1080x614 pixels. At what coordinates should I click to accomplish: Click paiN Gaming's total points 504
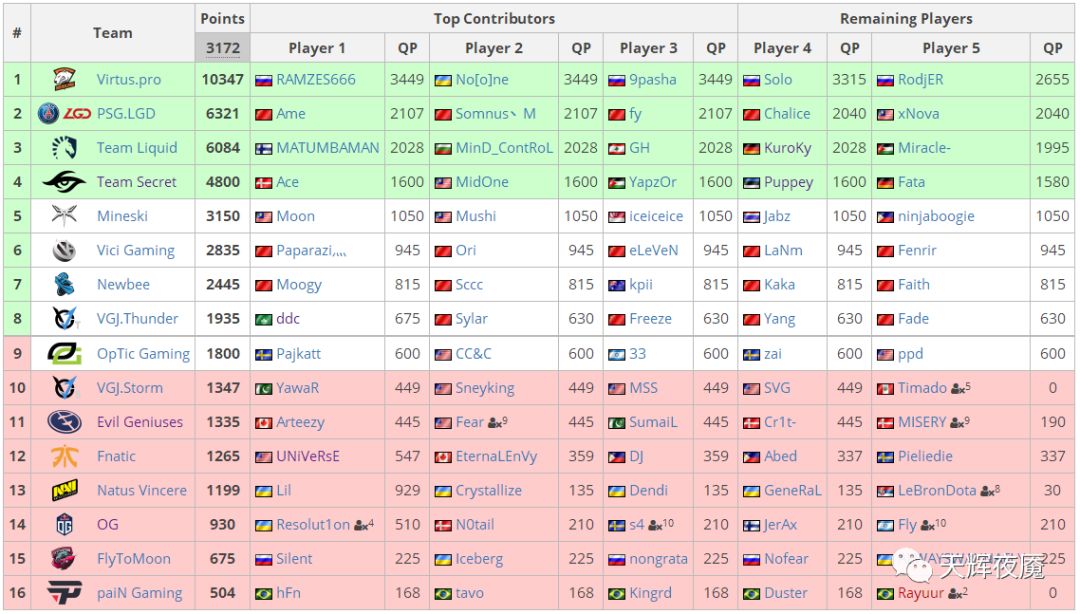222,593
